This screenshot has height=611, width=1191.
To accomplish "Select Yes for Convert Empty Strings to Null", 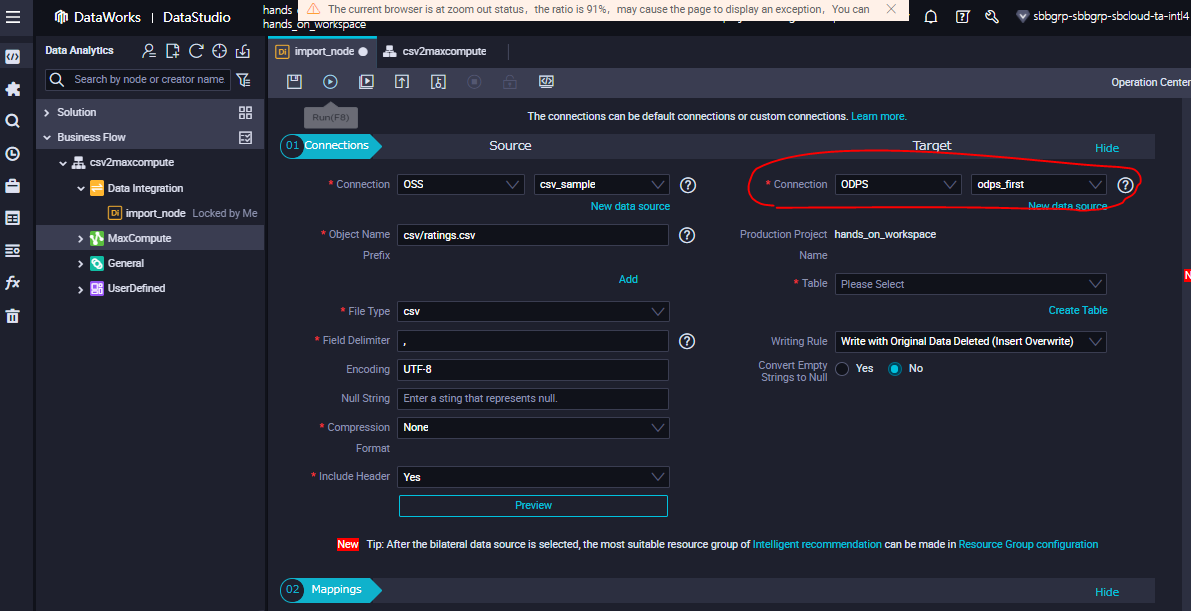I will pyautogui.click(x=842, y=369).
